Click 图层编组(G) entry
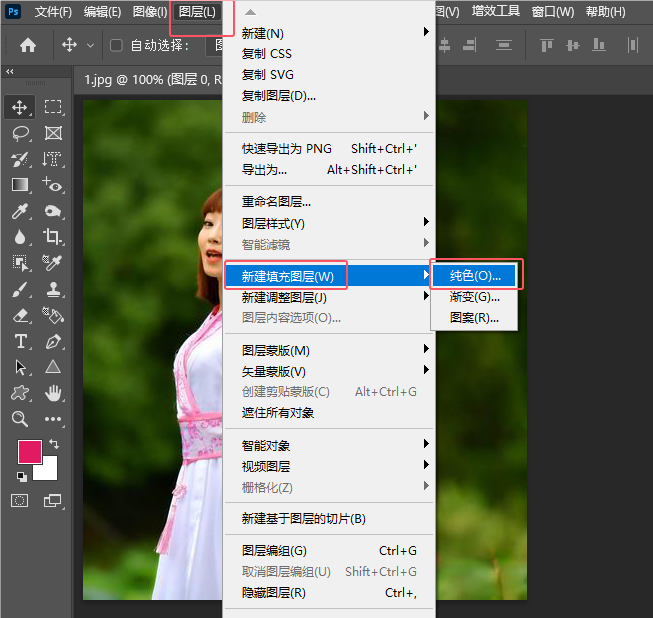Image resolution: width=653 pixels, height=618 pixels. tap(329, 551)
